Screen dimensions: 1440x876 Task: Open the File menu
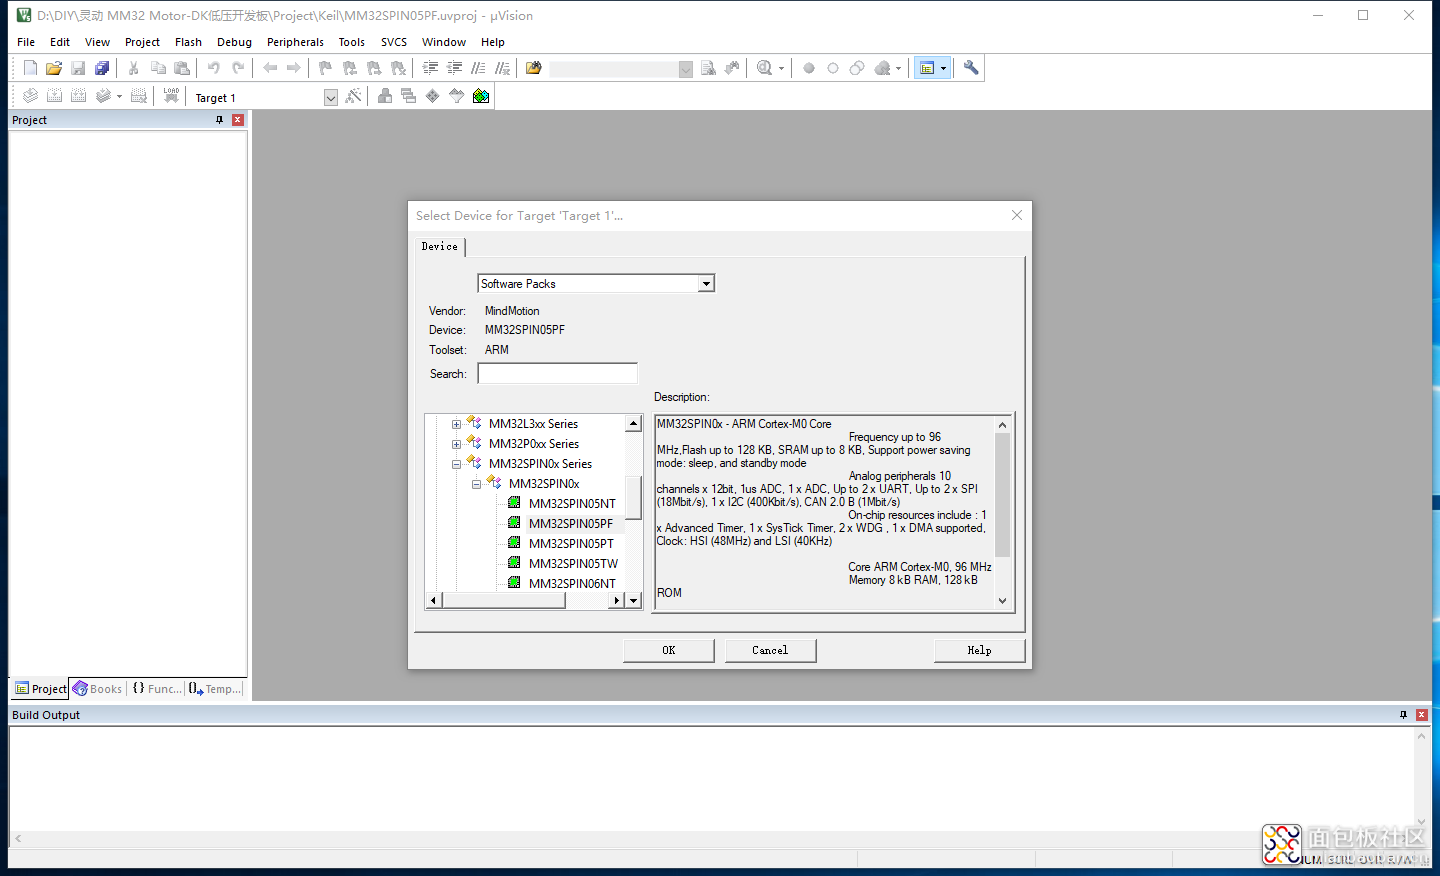[x=26, y=42]
